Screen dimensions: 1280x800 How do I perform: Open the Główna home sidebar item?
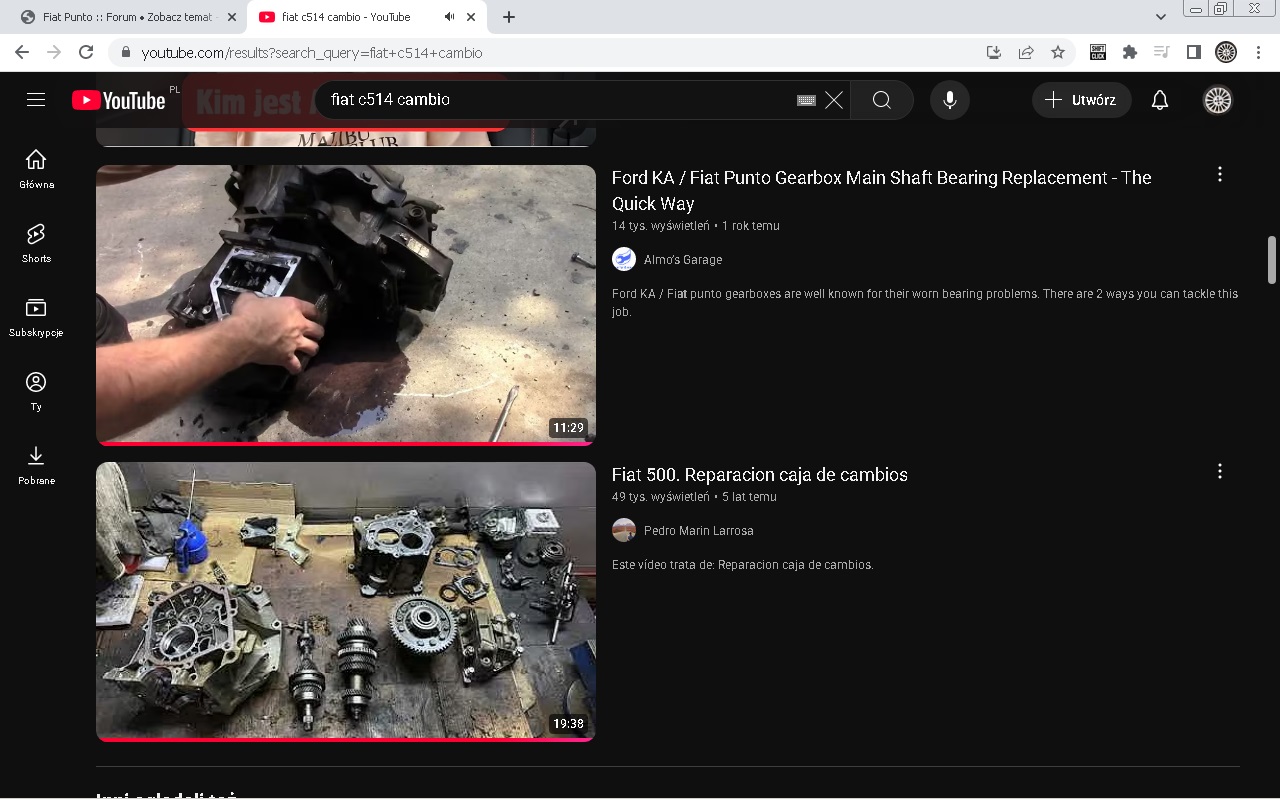36,169
